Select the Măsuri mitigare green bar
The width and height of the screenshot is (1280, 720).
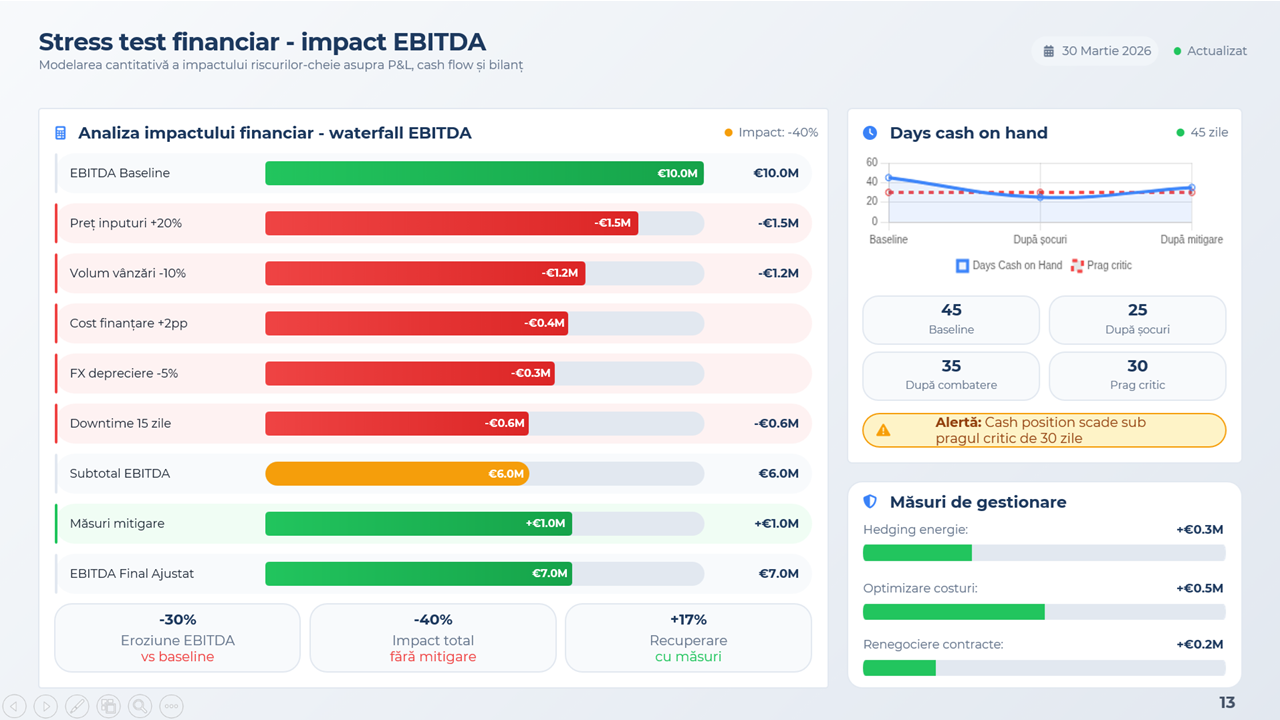pyautogui.click(x=418, y=523)
